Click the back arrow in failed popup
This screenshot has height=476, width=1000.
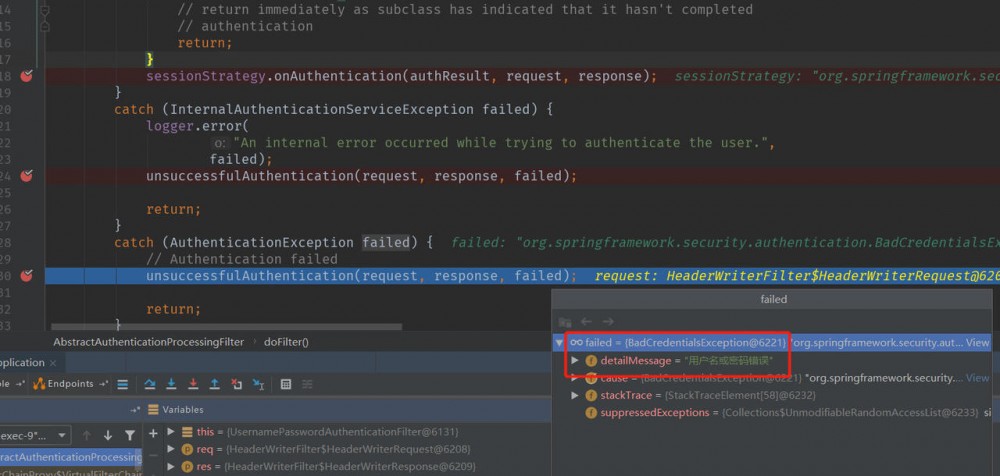click(x=587, y=322)
